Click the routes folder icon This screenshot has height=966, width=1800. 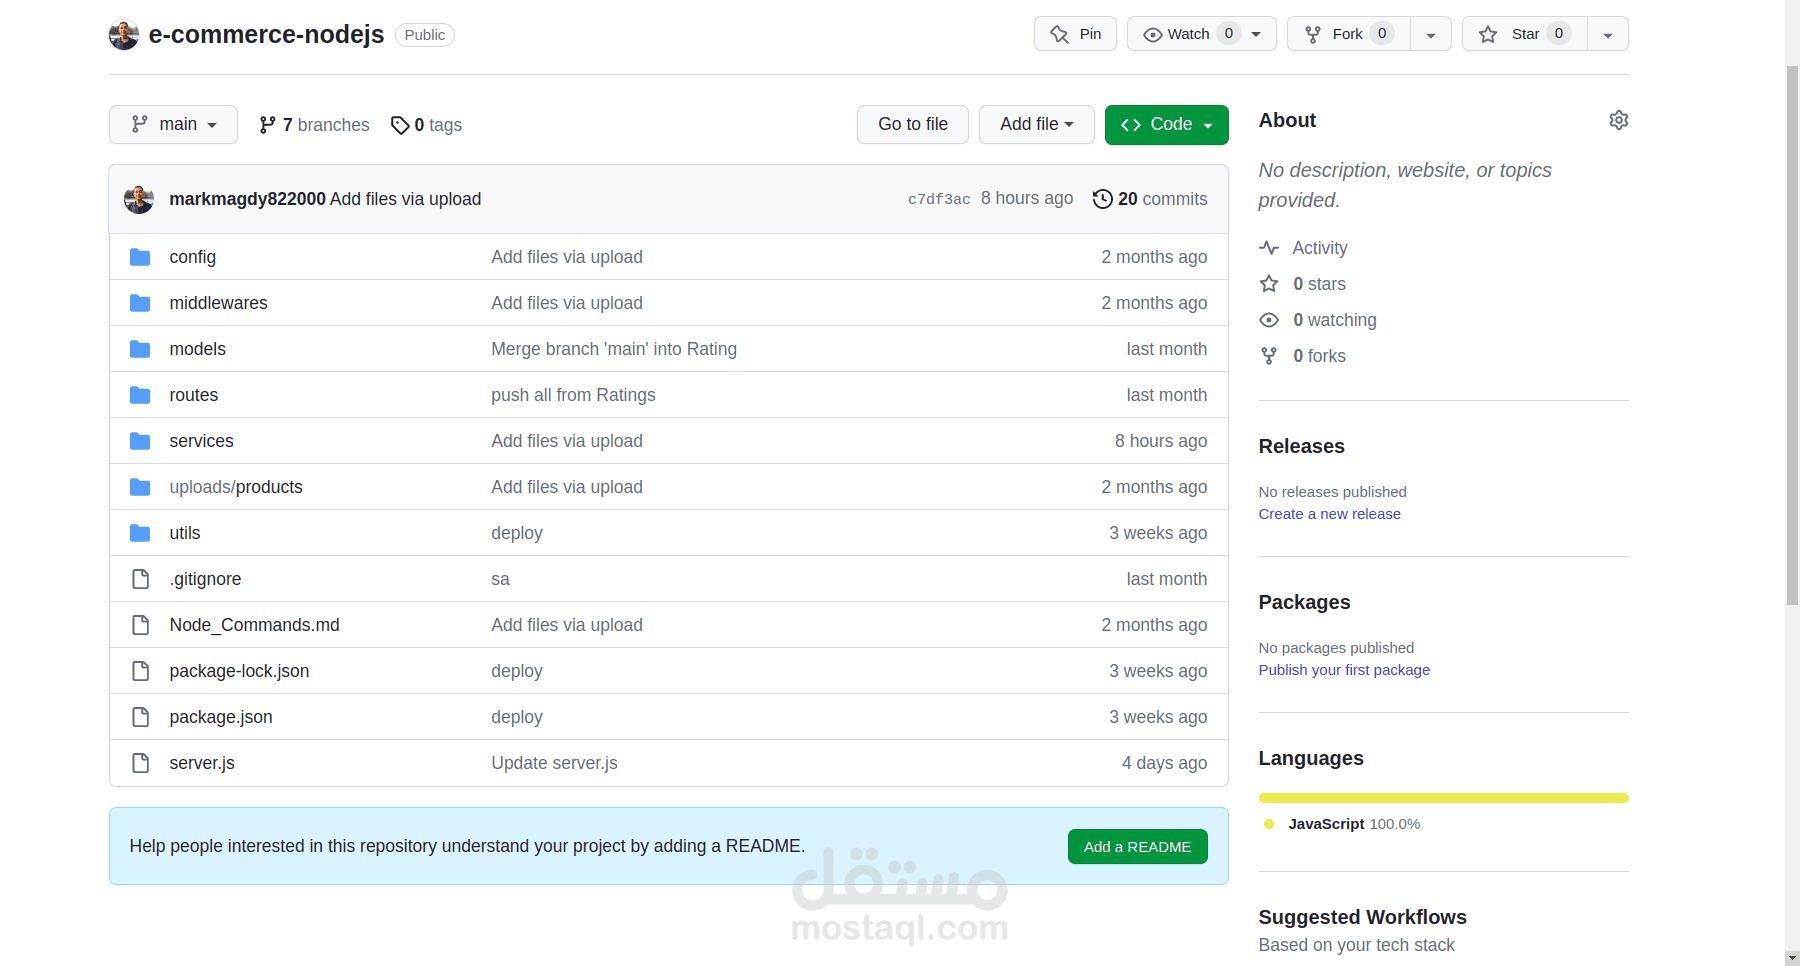point(140,395)
